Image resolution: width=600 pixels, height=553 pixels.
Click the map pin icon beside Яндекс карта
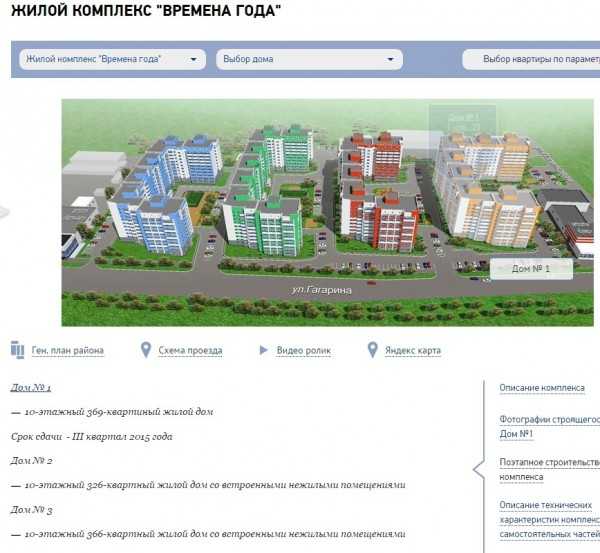(x=373, y=350)
